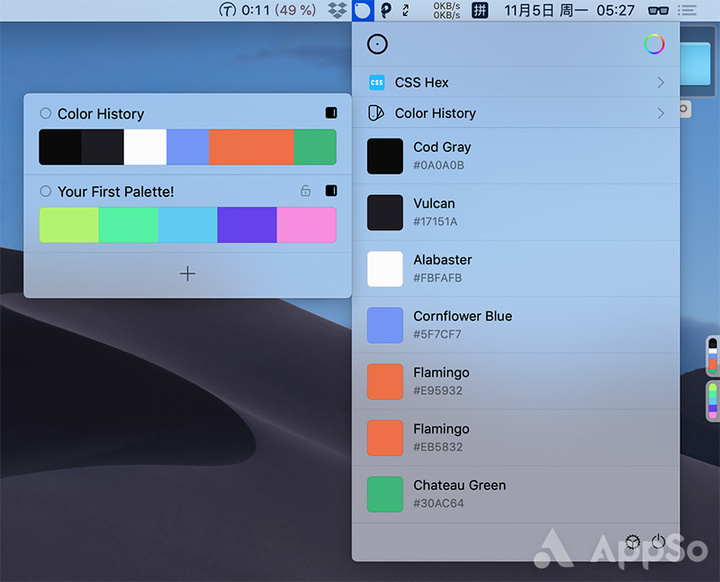Click the #30AC64 hex value

click(439, 503)
